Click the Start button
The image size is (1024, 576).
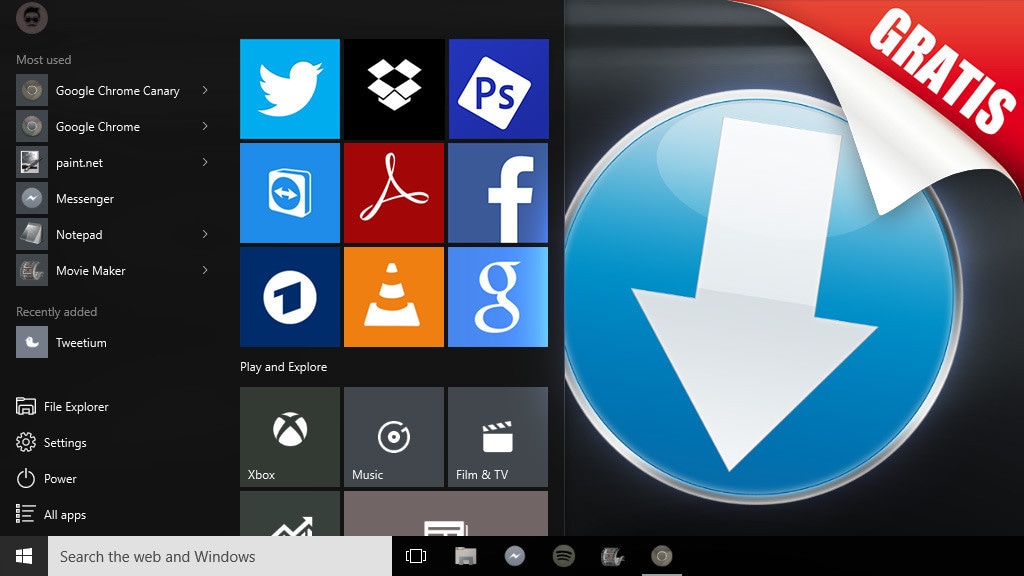click(20, 556)
